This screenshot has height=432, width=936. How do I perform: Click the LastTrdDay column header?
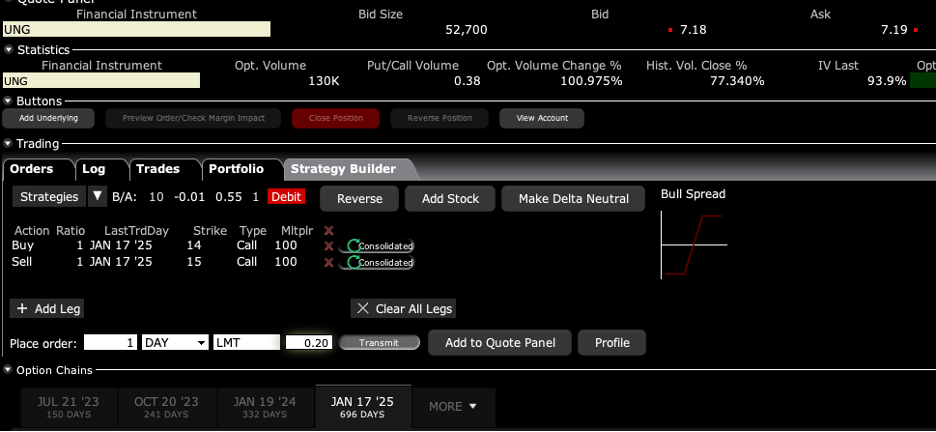click(136, 230)
